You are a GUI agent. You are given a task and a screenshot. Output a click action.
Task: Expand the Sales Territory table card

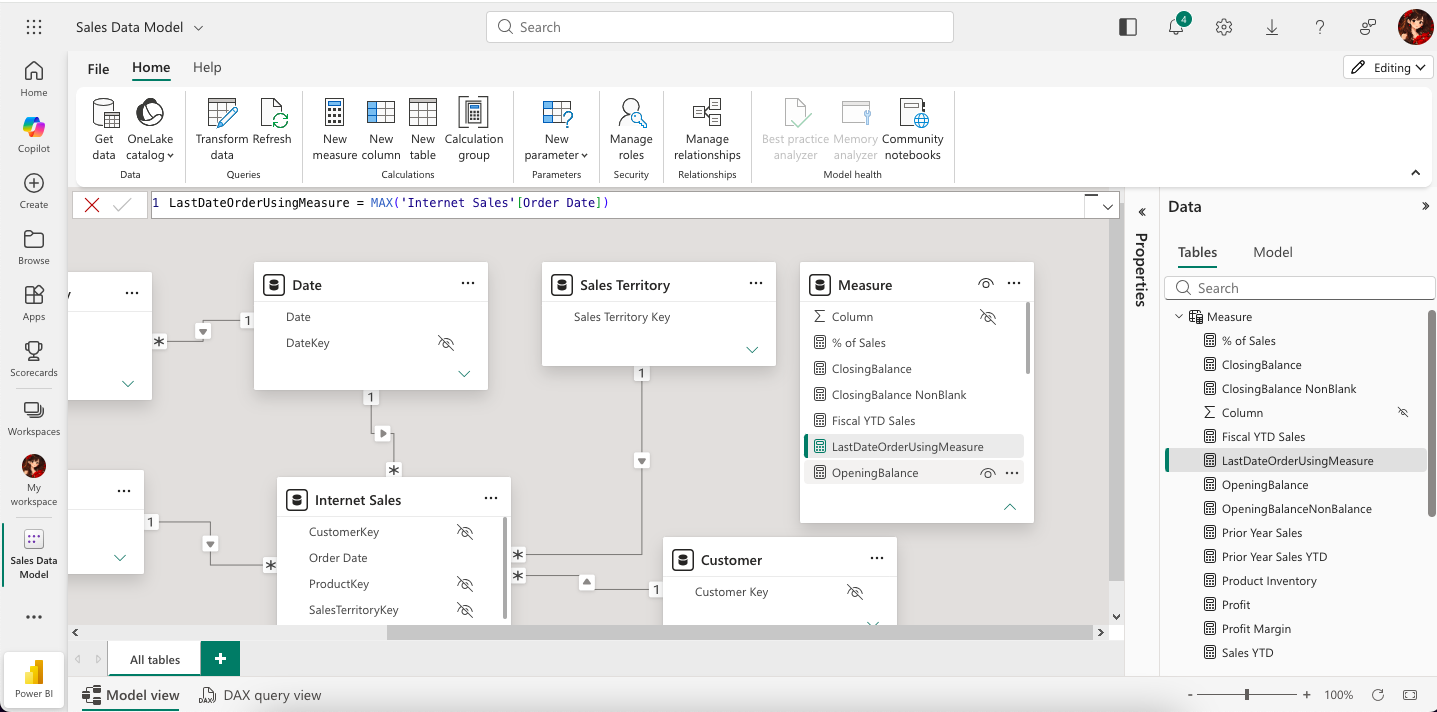pos(752,350)
